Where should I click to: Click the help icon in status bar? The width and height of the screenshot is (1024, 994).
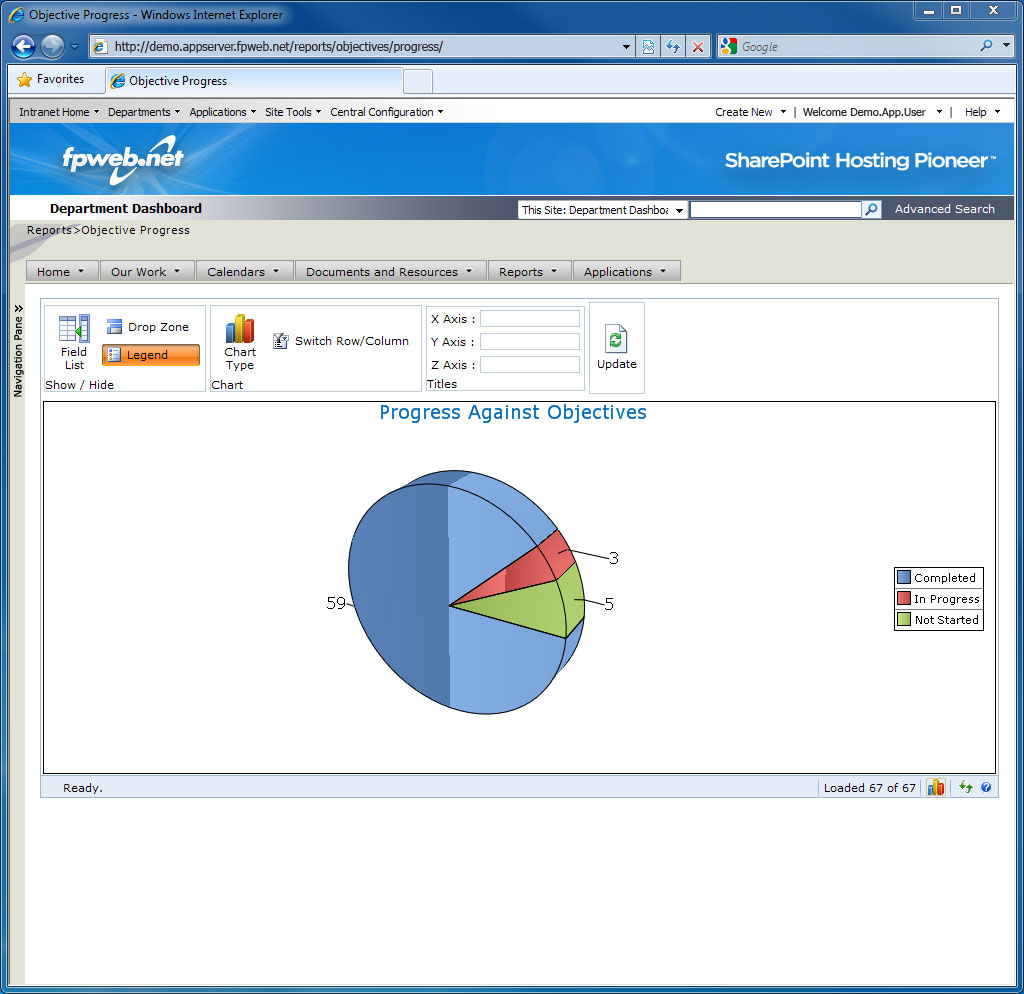point(986,788)
